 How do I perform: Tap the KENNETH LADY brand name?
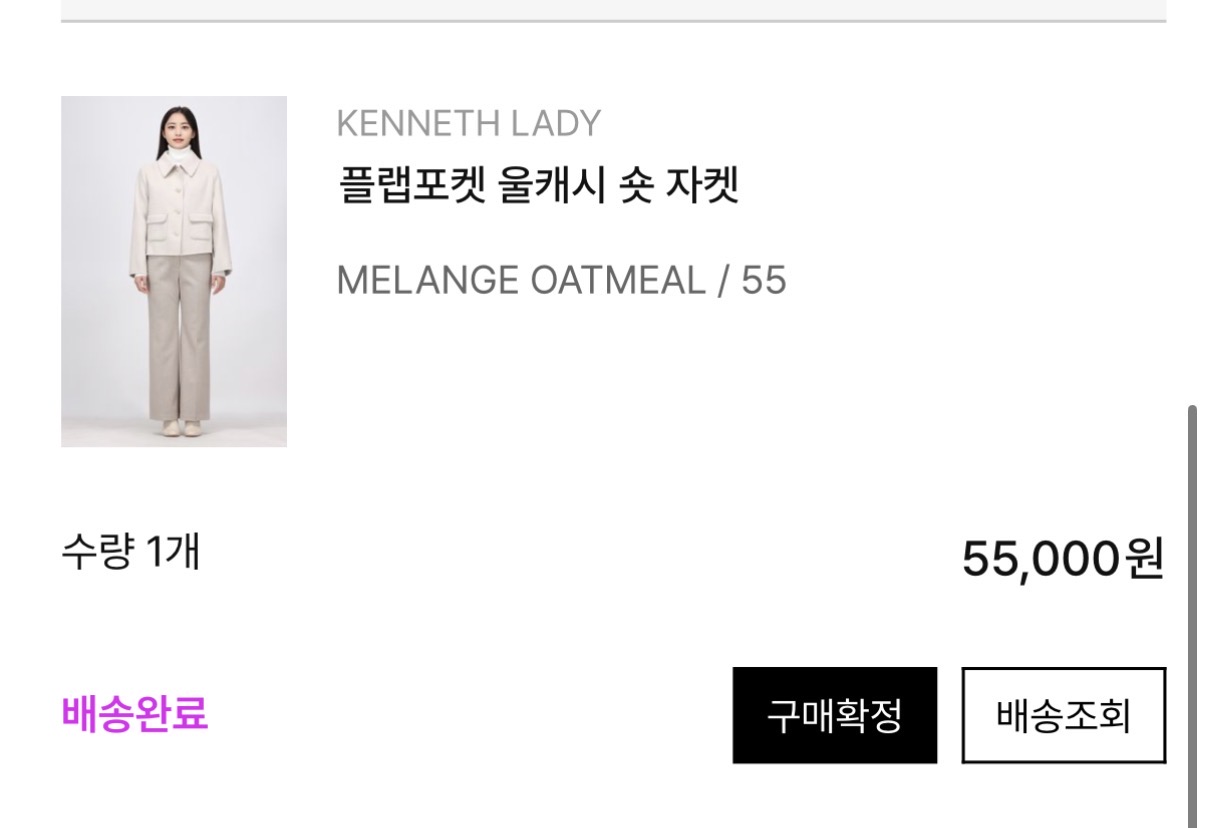[468, 124]
